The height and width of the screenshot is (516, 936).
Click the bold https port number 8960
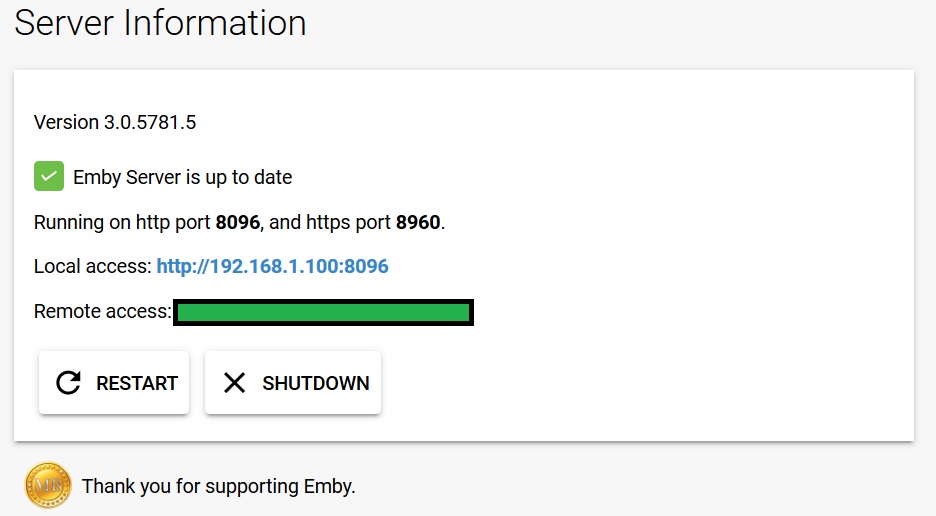pos(418,223)
